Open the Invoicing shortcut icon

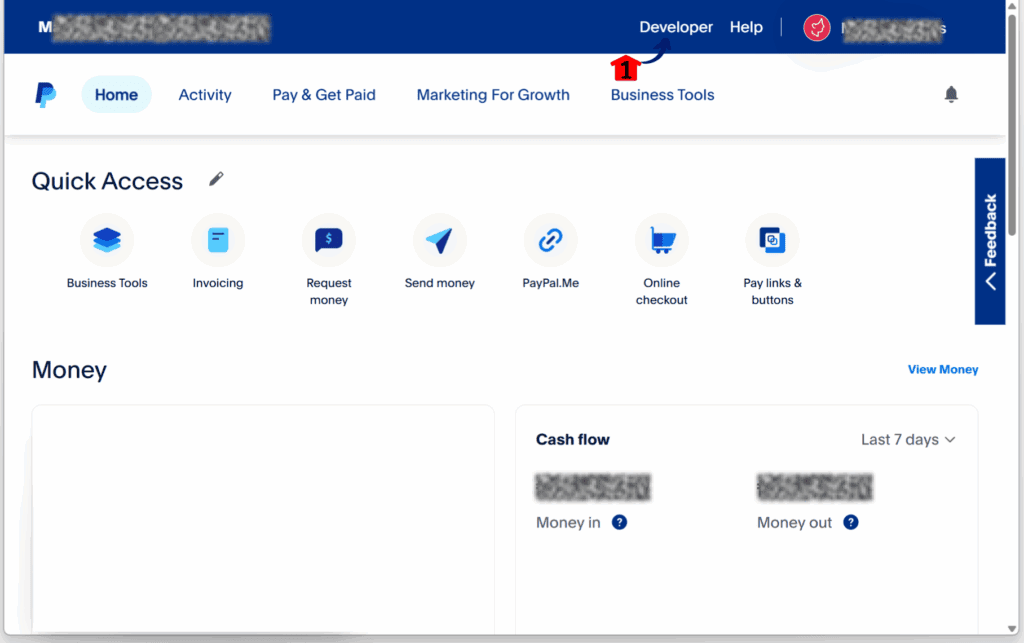[x=218, y=240]
